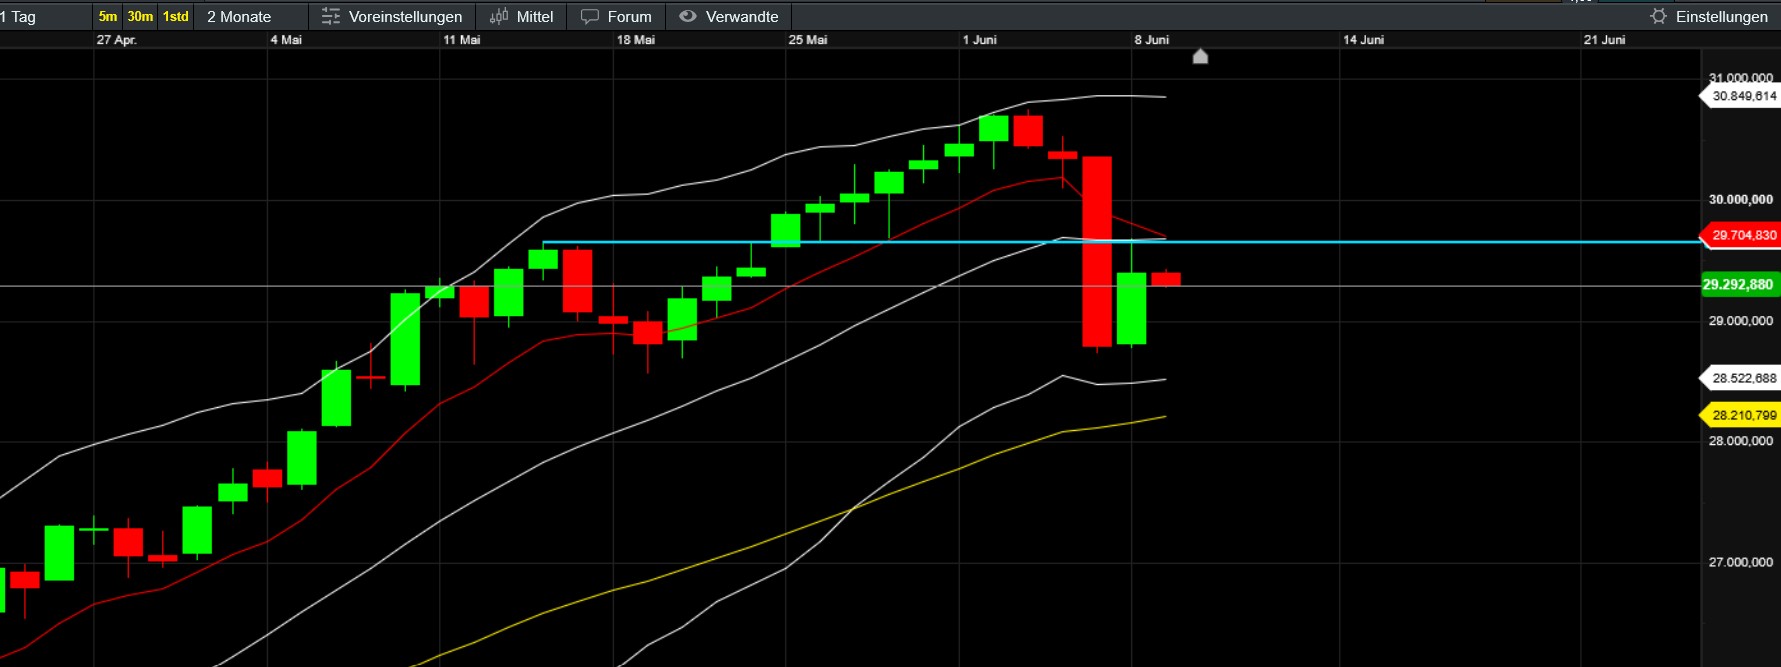This screenshot has width=1781, height=667.
Task: Click the 18 Mai date label
Action: pyautogui.click(x=636, y=40)
